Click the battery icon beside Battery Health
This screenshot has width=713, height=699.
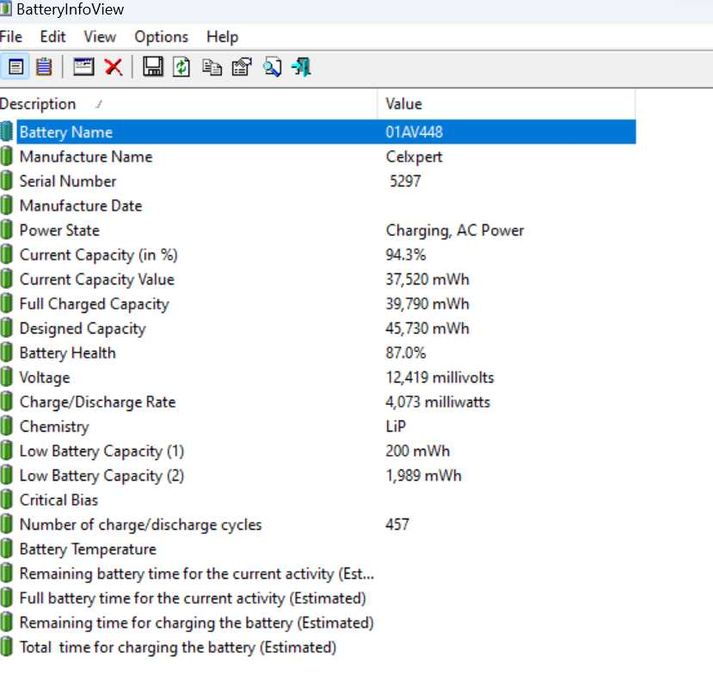(6, 353)
